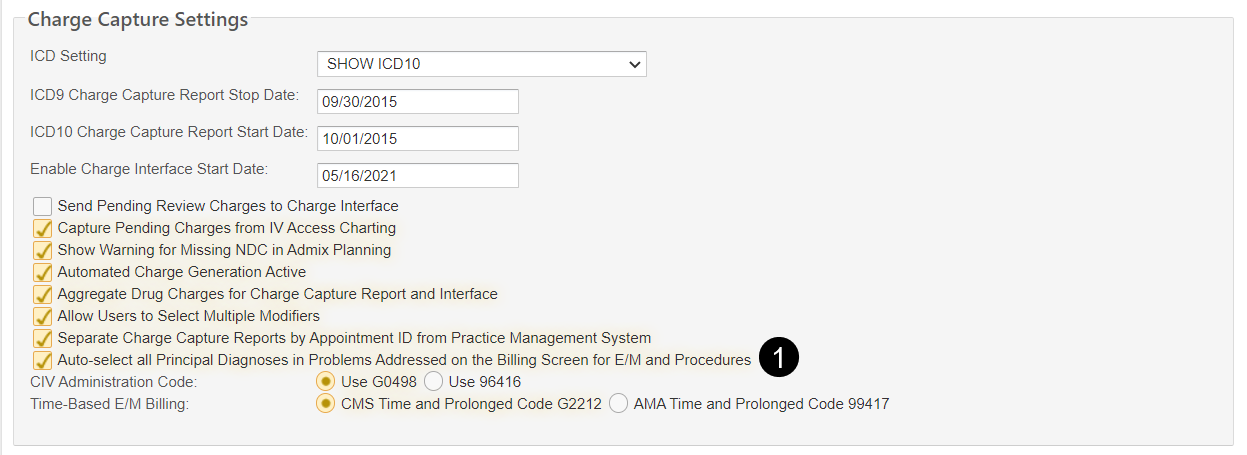Open the ICD Setting dropdown

pyautogui.click(x=481, y=64)
